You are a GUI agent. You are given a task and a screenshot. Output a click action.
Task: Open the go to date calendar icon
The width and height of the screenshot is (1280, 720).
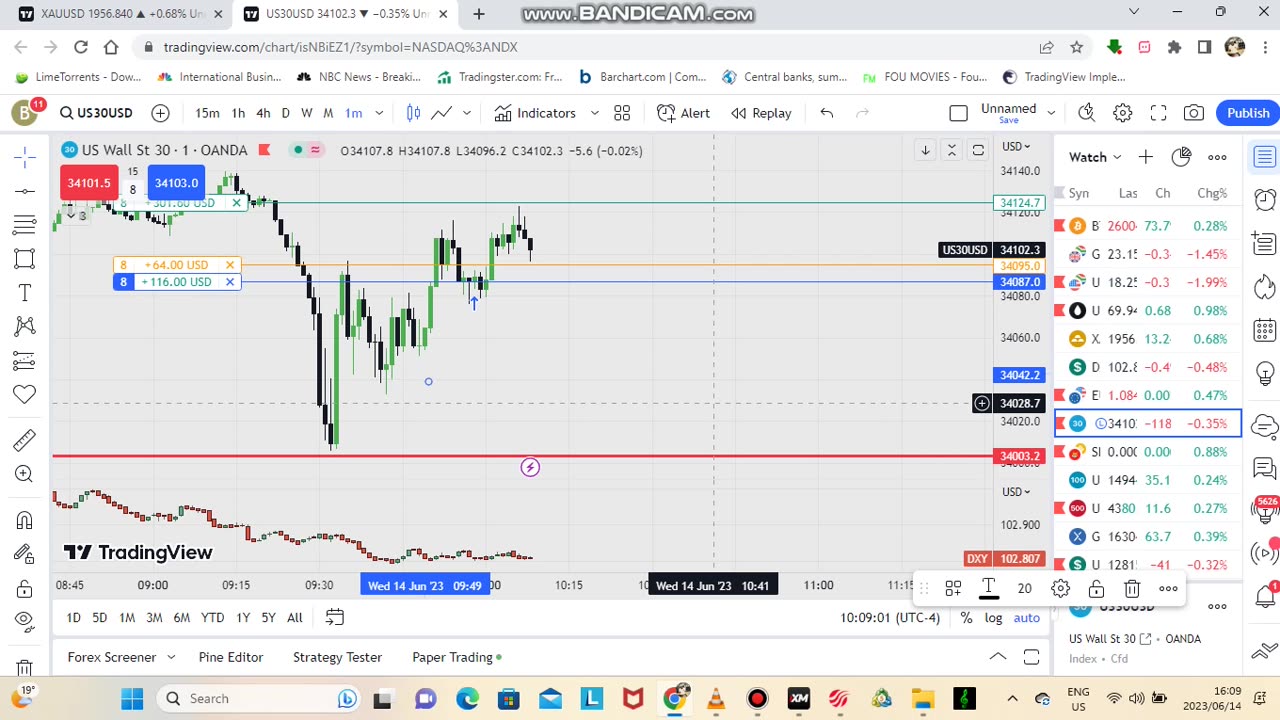click(335, 618)
